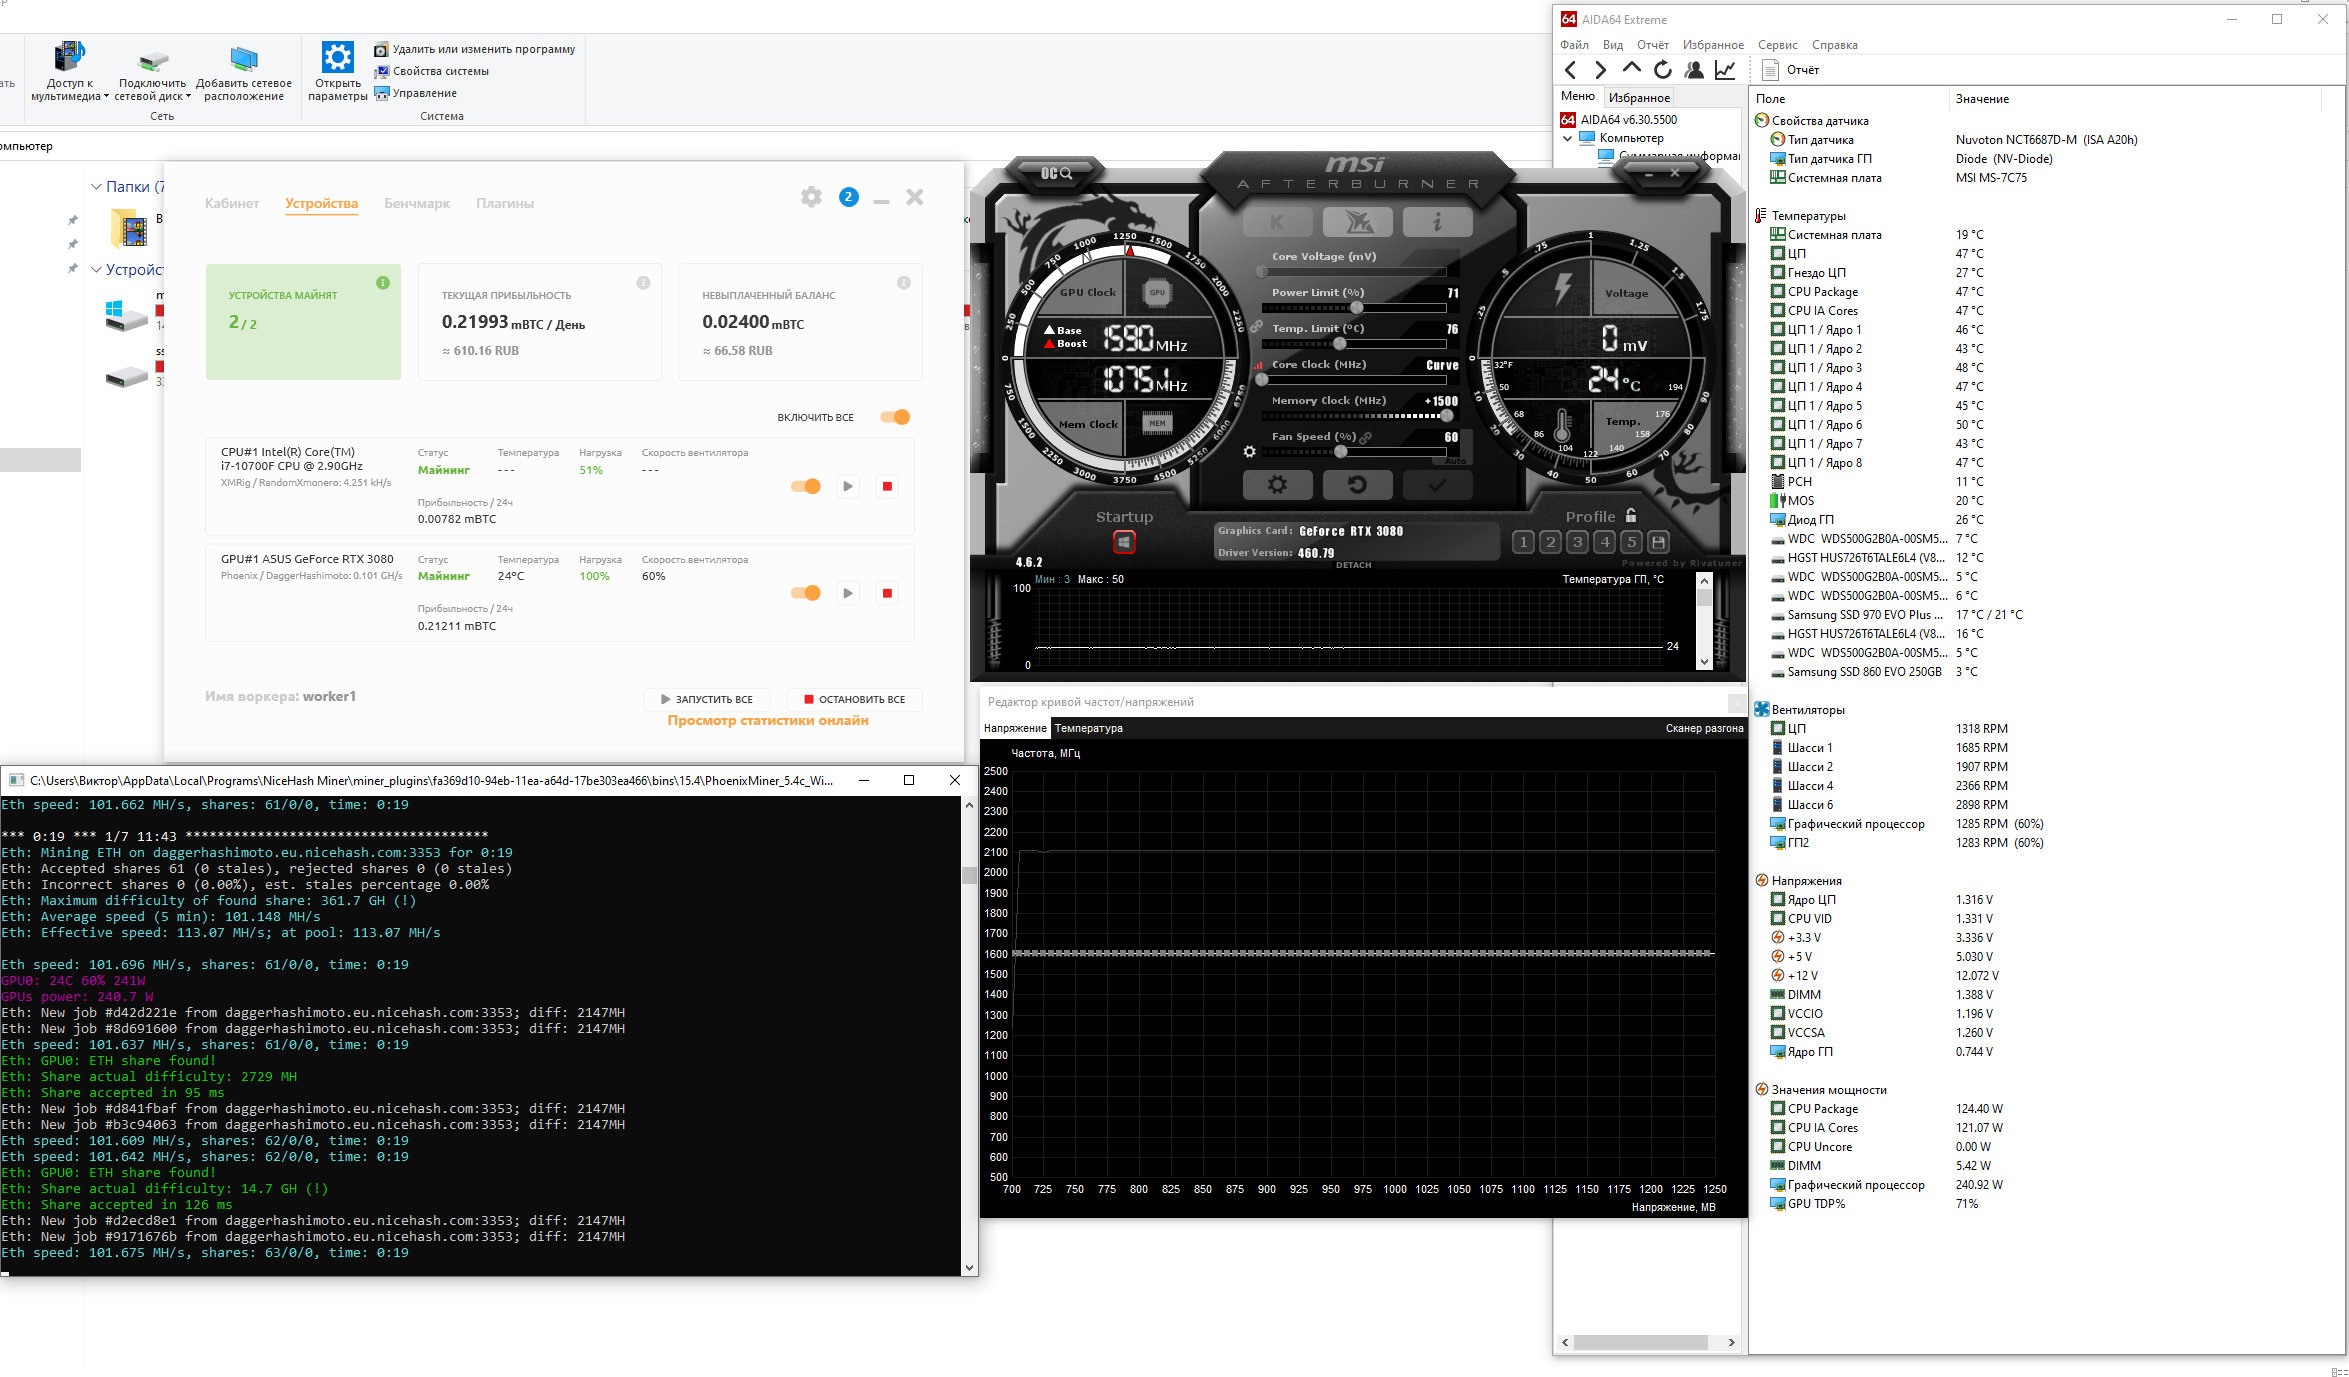Viewport: 2349px width, 1377px height.
Task: Open Afterburner settings gear button
Action: coord(1277,485)
